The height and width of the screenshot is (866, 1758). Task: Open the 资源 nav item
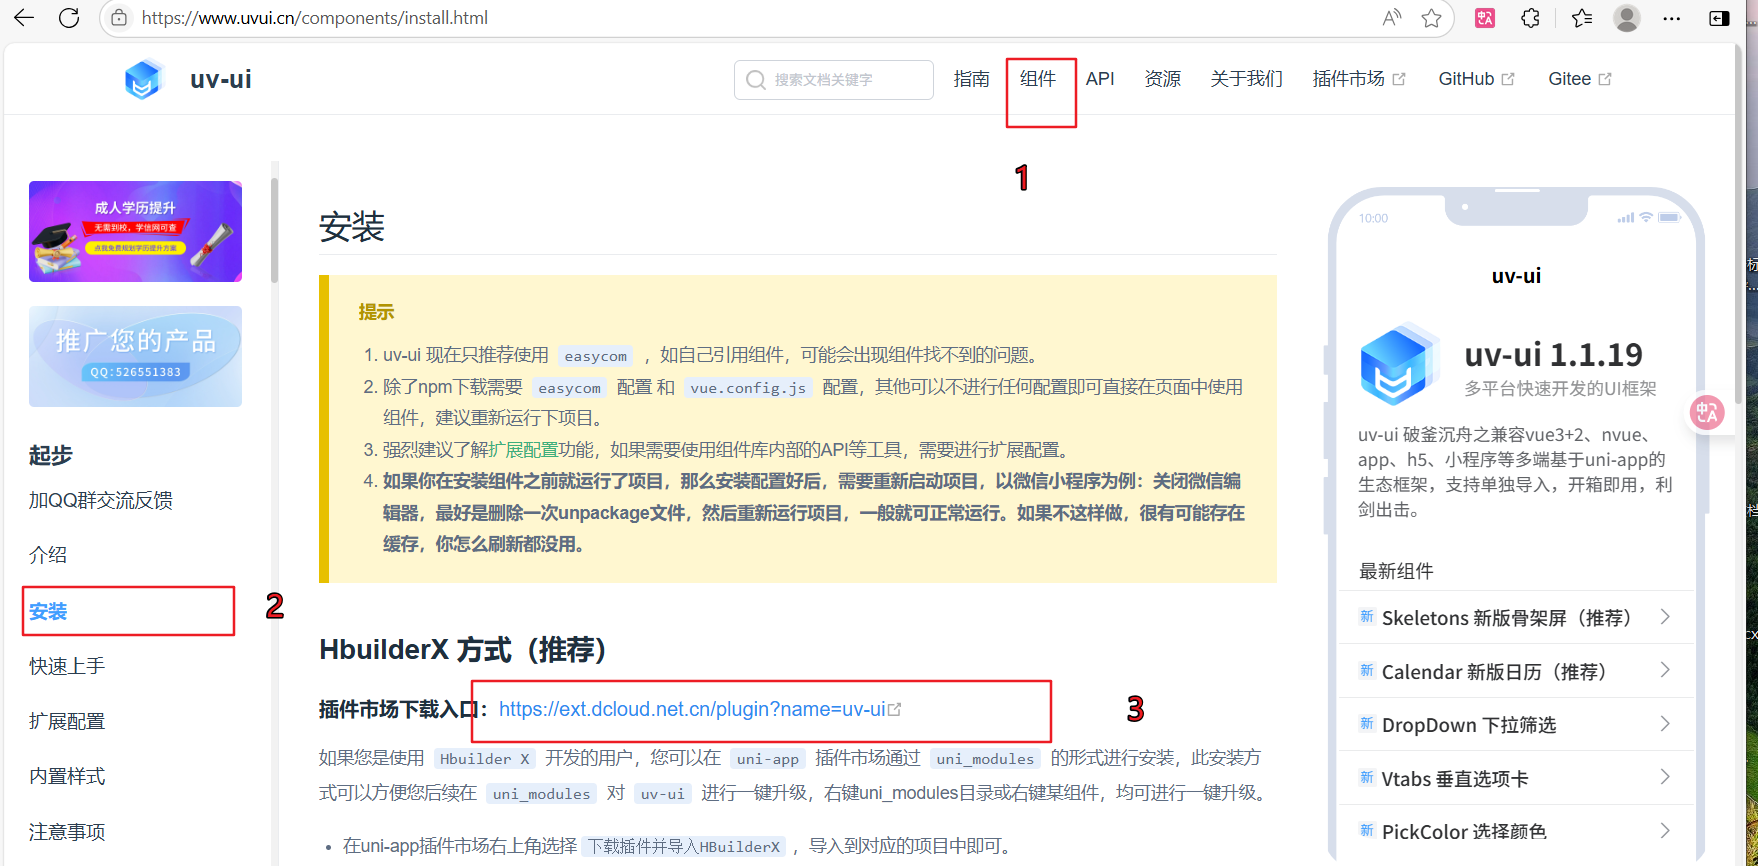1163,79
